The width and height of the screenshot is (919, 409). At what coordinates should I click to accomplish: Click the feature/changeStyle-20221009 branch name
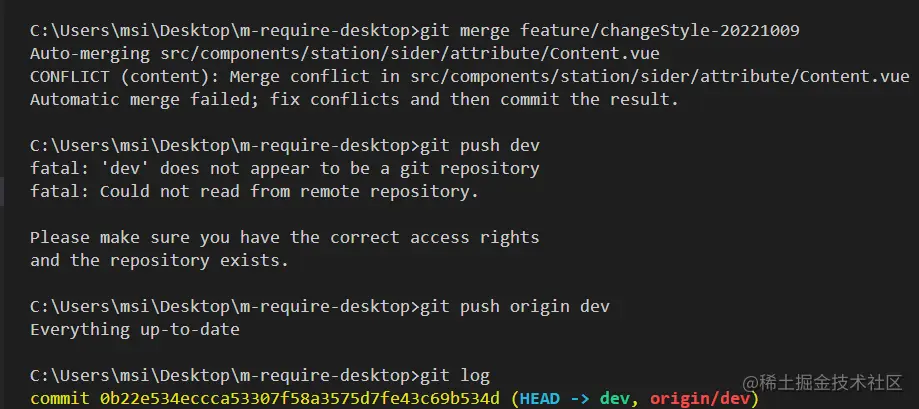pos(659,30)
